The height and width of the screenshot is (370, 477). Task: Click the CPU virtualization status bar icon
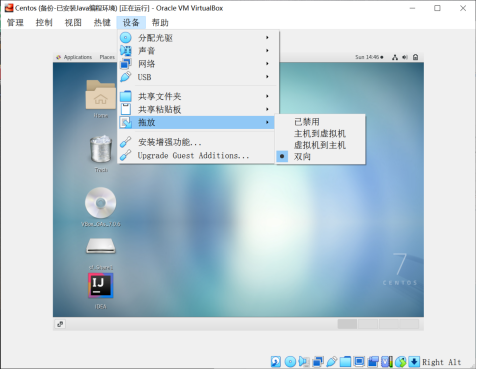(387, 362)
